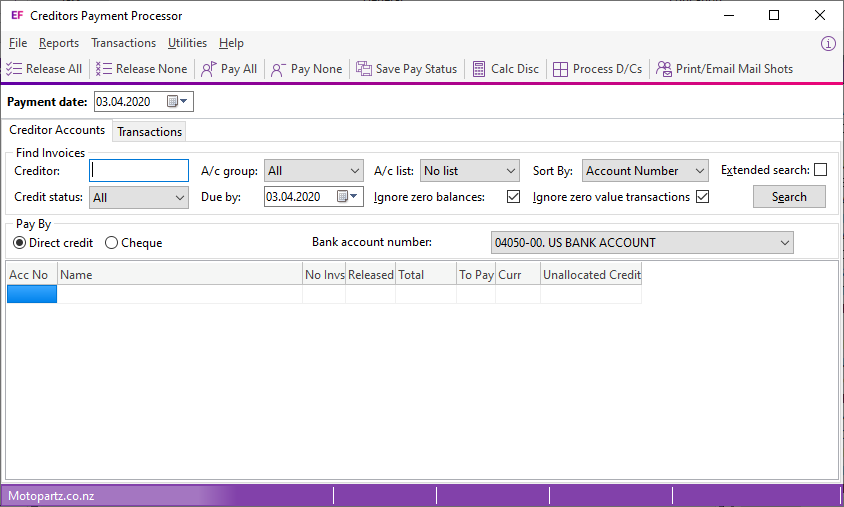Click the Calc Disc label text
The height and width of the screenshot is (507, 844).
(515, 69)
